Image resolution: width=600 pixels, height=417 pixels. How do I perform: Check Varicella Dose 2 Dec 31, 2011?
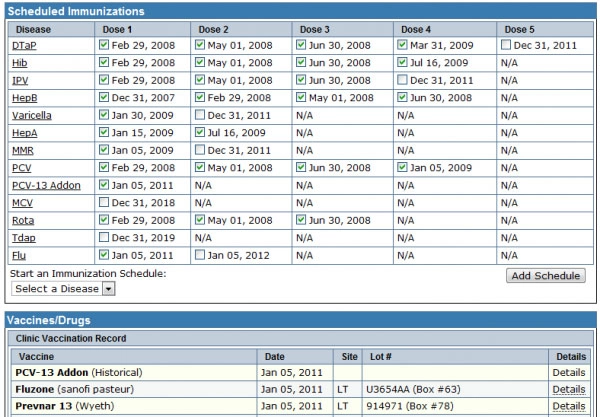click(x=200, y=115)
